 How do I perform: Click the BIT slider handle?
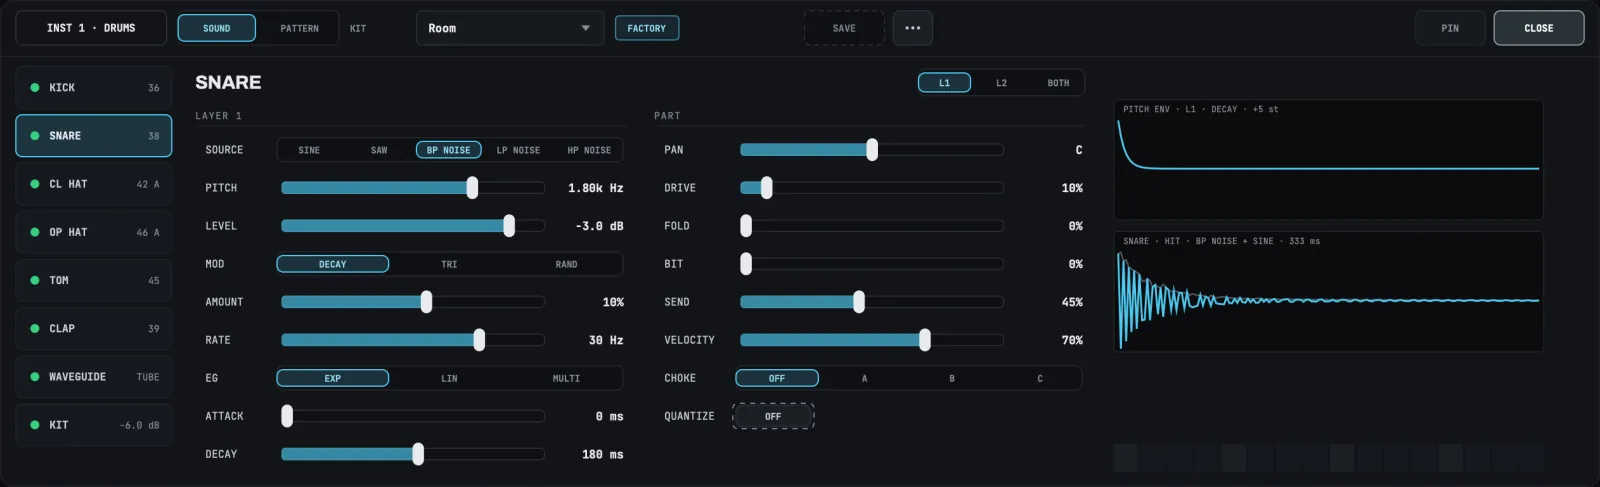point(746,264)
